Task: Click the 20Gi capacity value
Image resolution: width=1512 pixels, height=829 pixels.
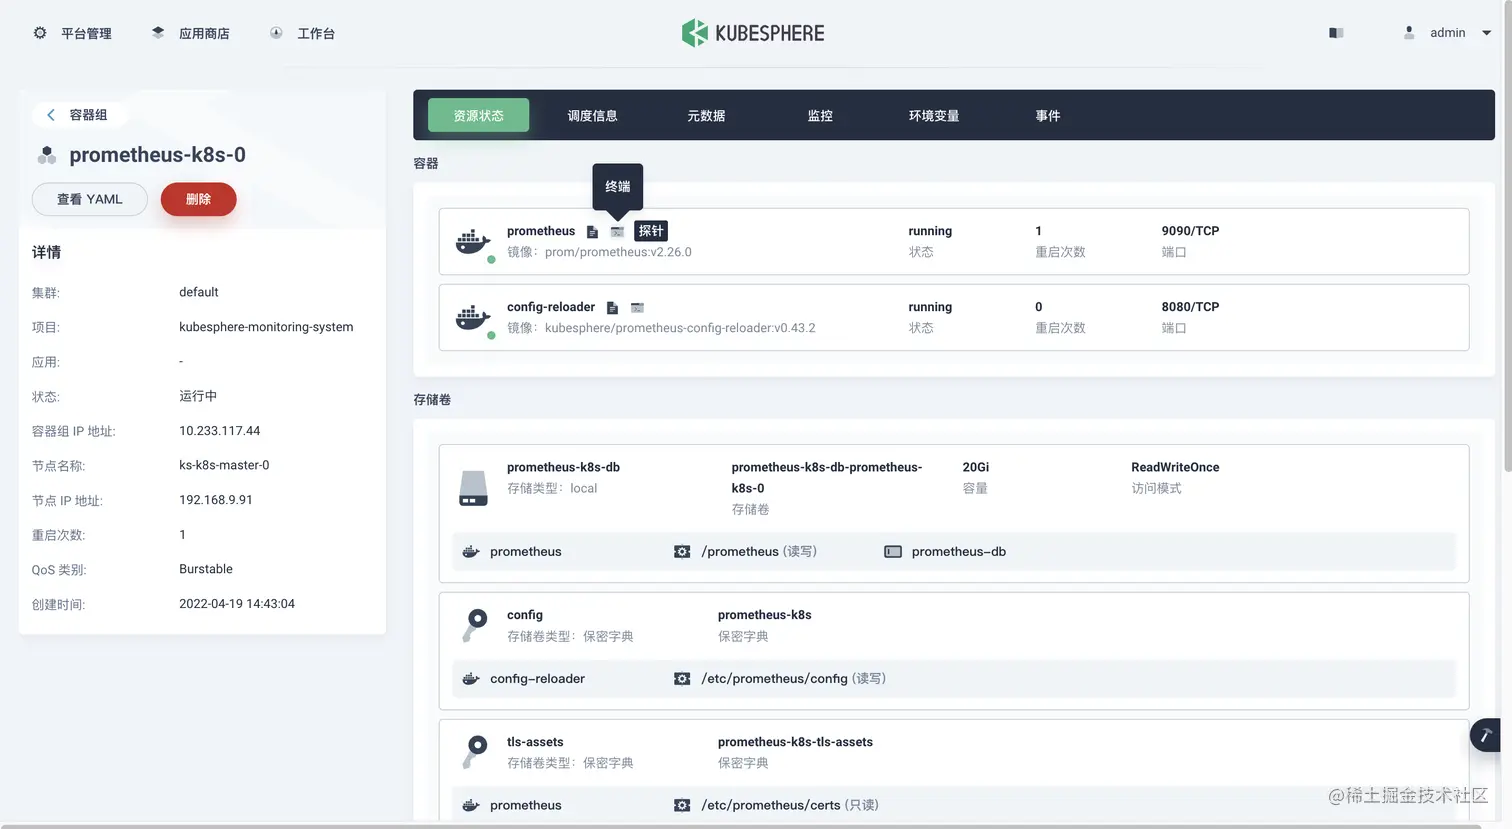Action: [975, 467]
